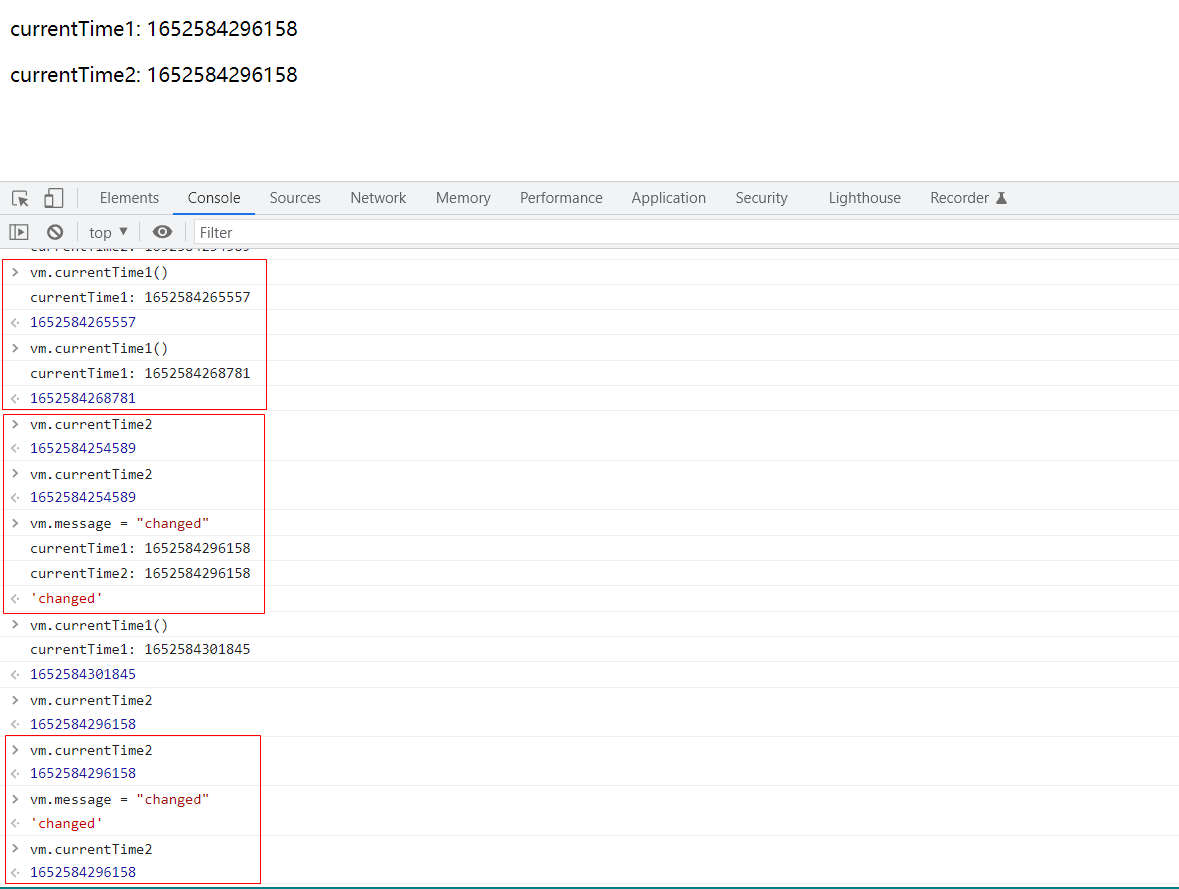Image resolution: width=1179 pixels, height=889 pixels.
Task: Show the console sidebar icon
Action: pos(19,232)
